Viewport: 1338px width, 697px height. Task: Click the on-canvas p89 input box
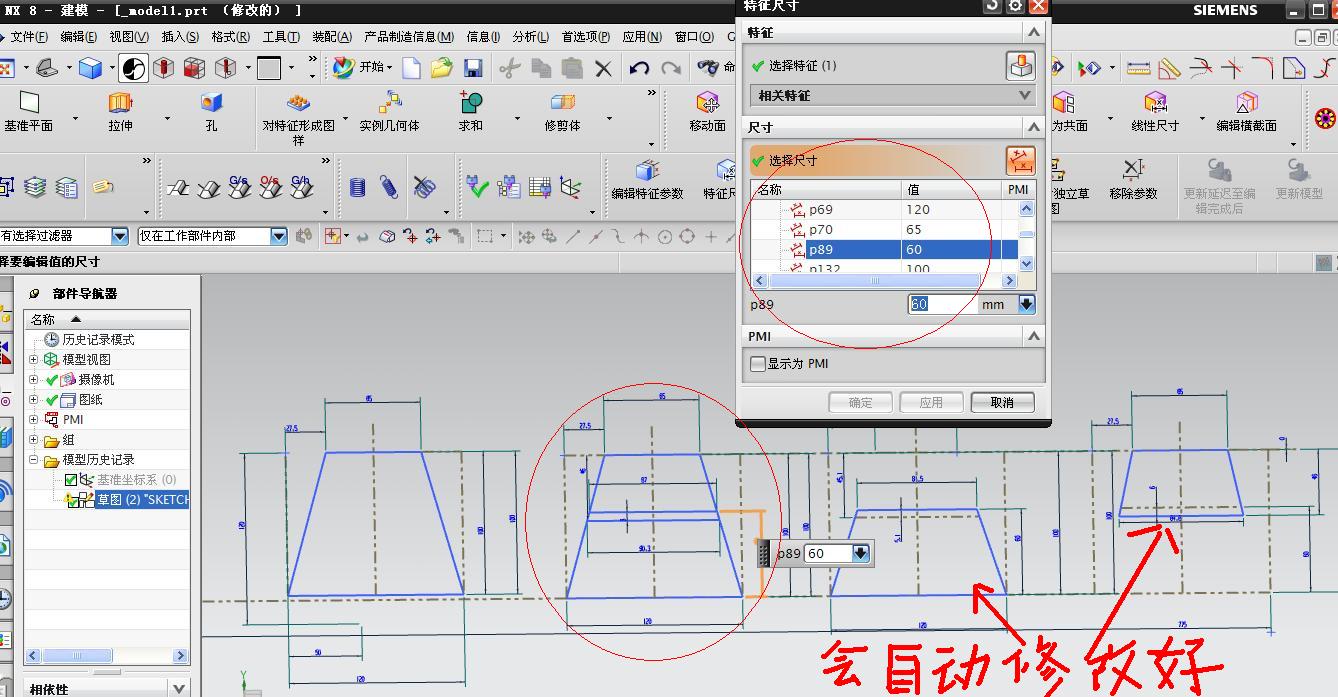click(x=828, y=553)
